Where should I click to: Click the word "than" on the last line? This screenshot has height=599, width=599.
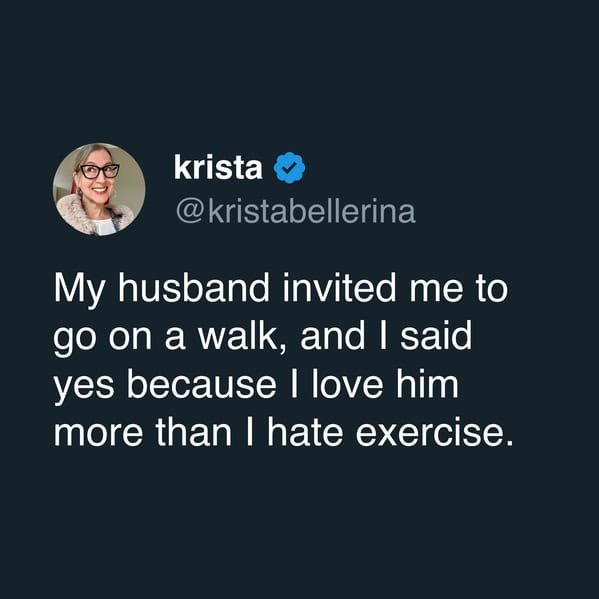coord(194,433)
